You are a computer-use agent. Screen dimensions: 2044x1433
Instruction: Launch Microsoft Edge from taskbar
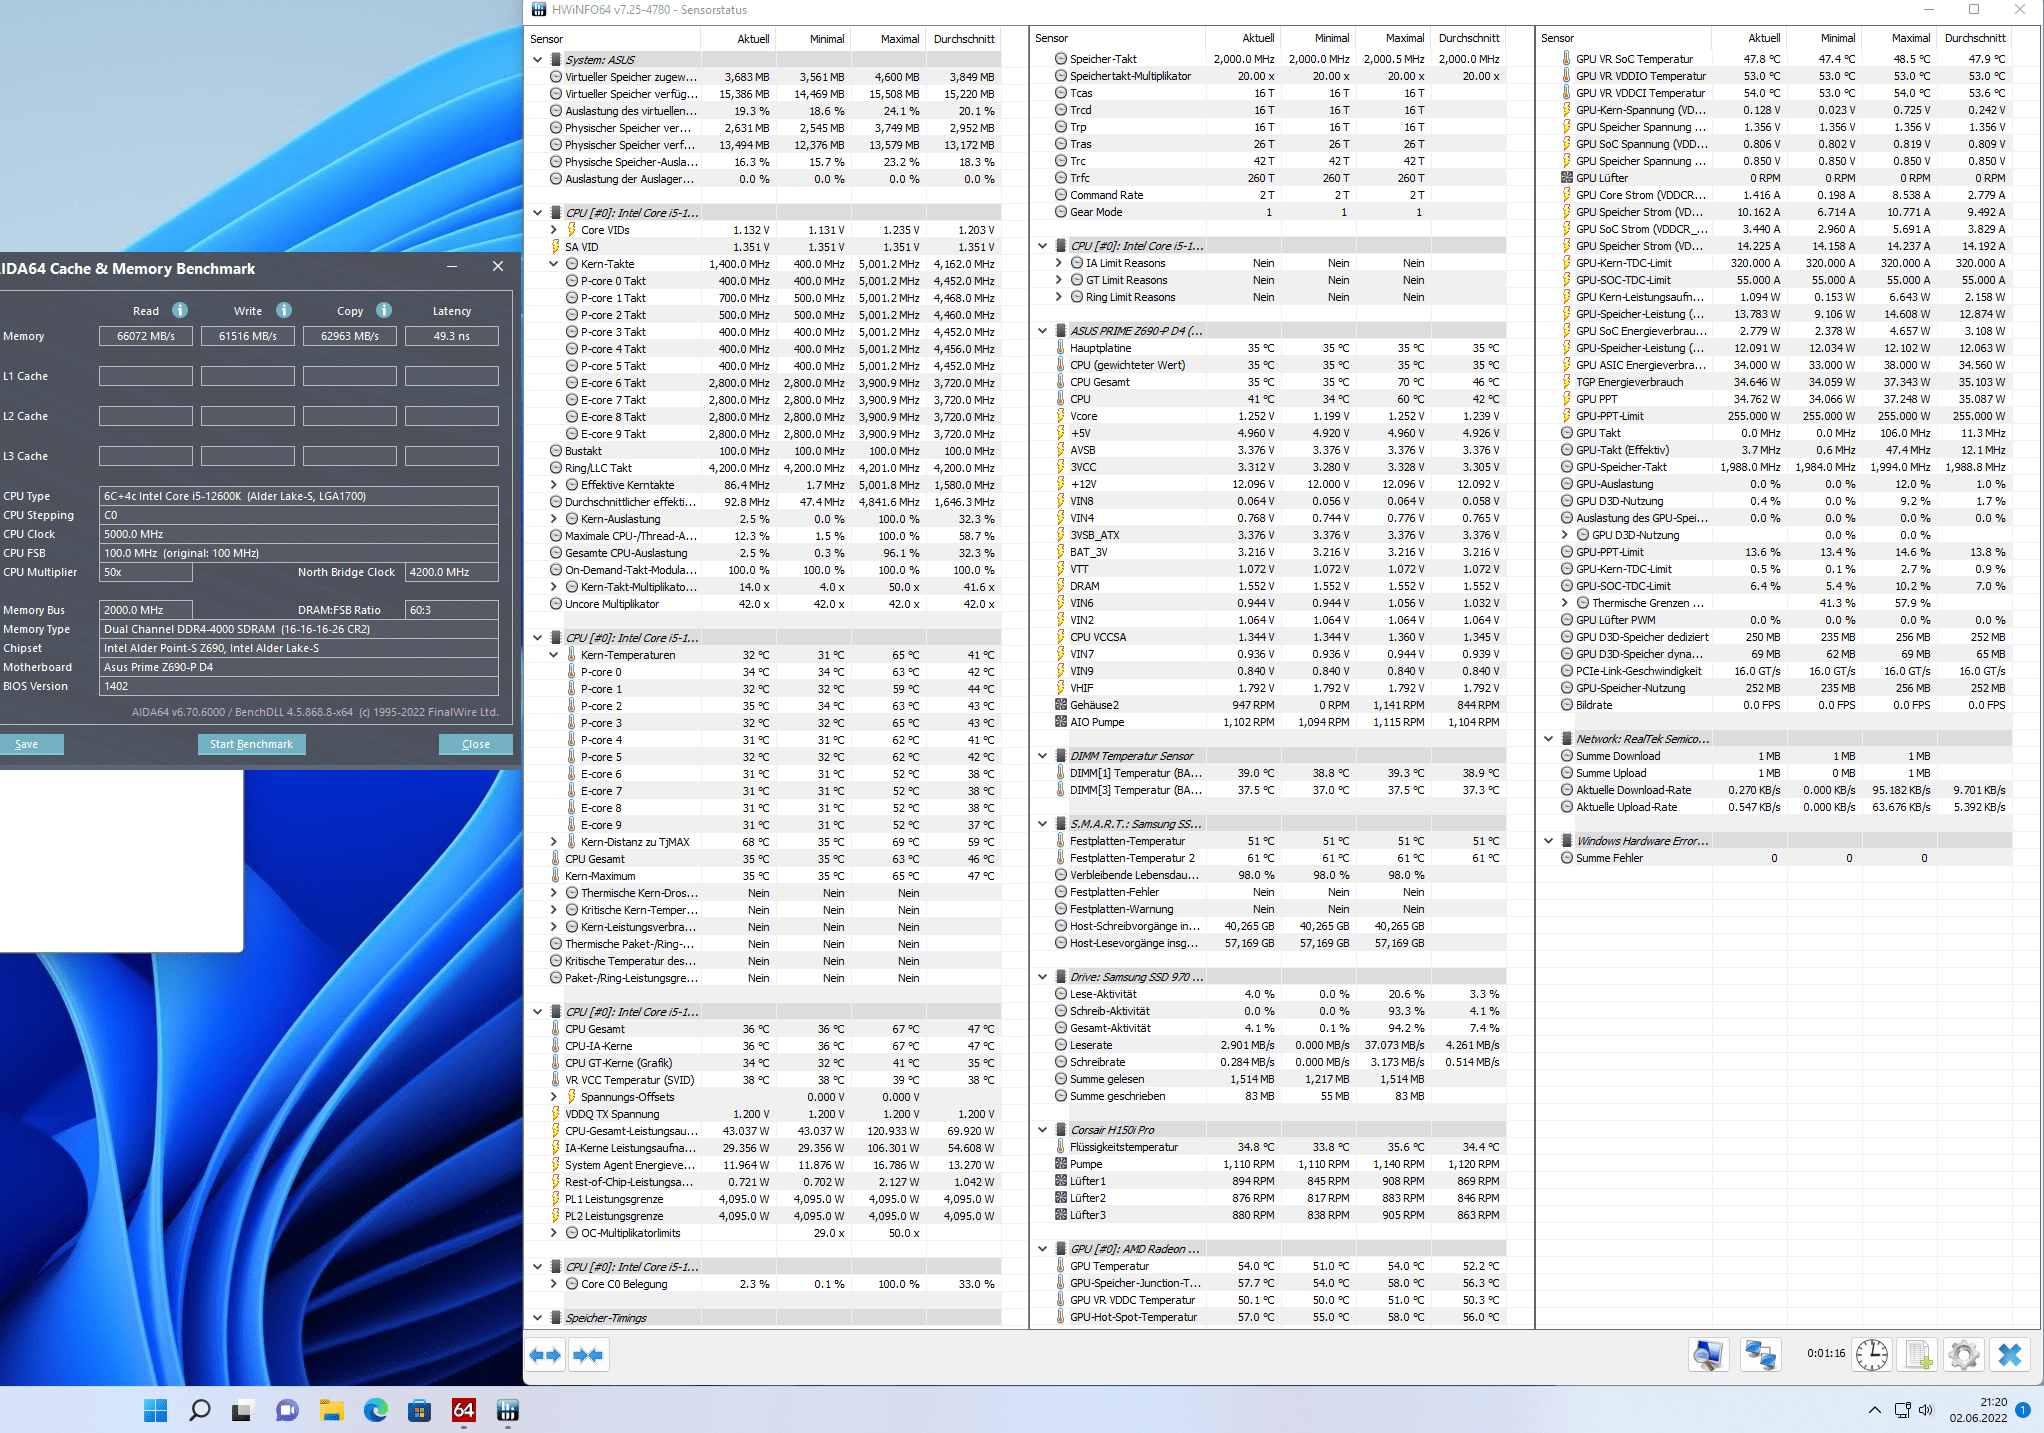coord(375,1410)
